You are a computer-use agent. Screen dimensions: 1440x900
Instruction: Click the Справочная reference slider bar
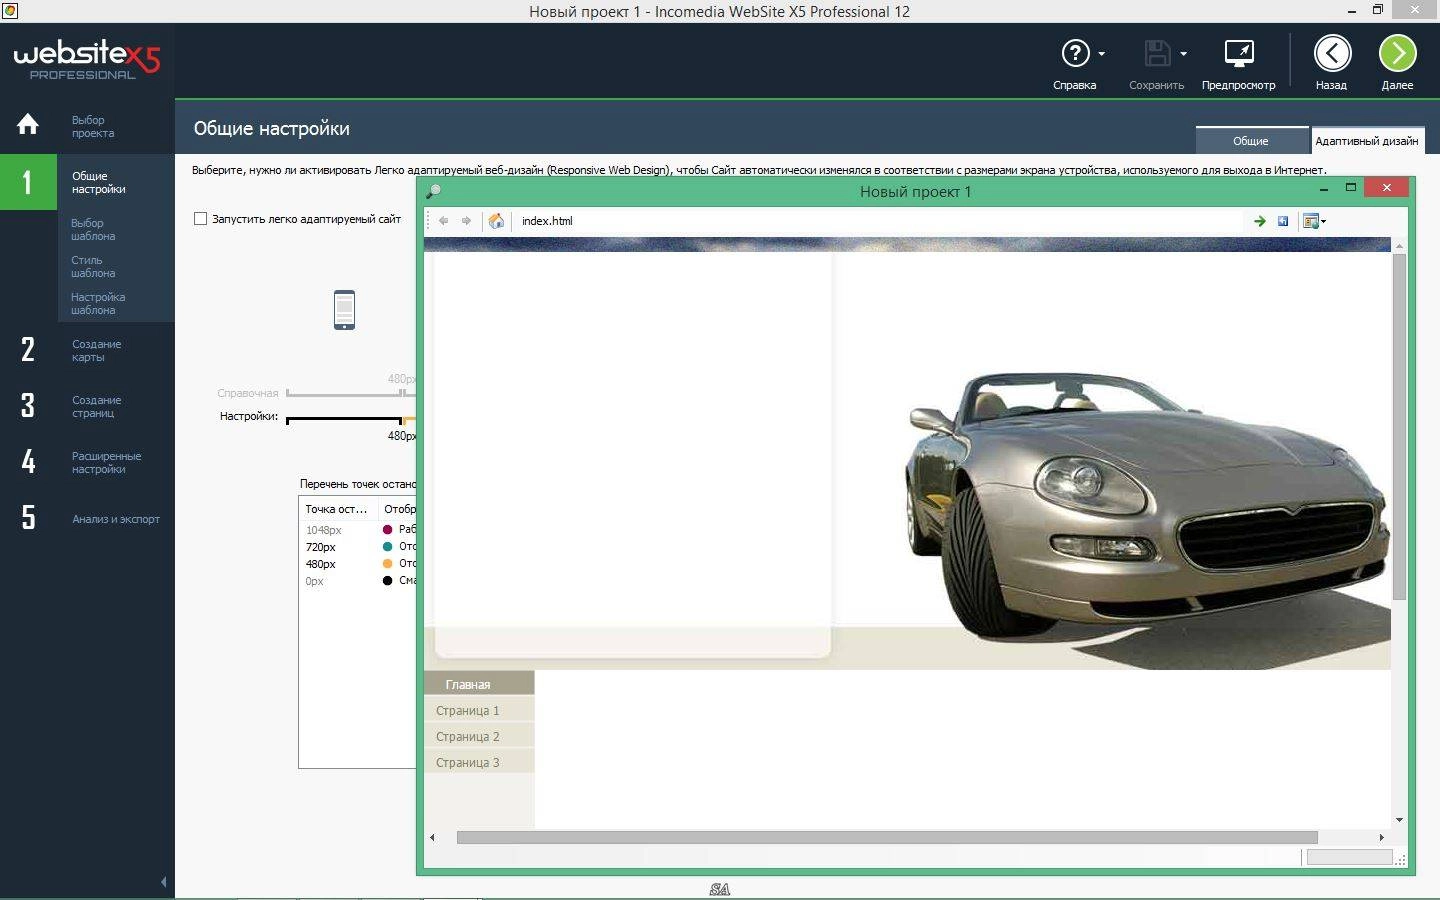350,393
